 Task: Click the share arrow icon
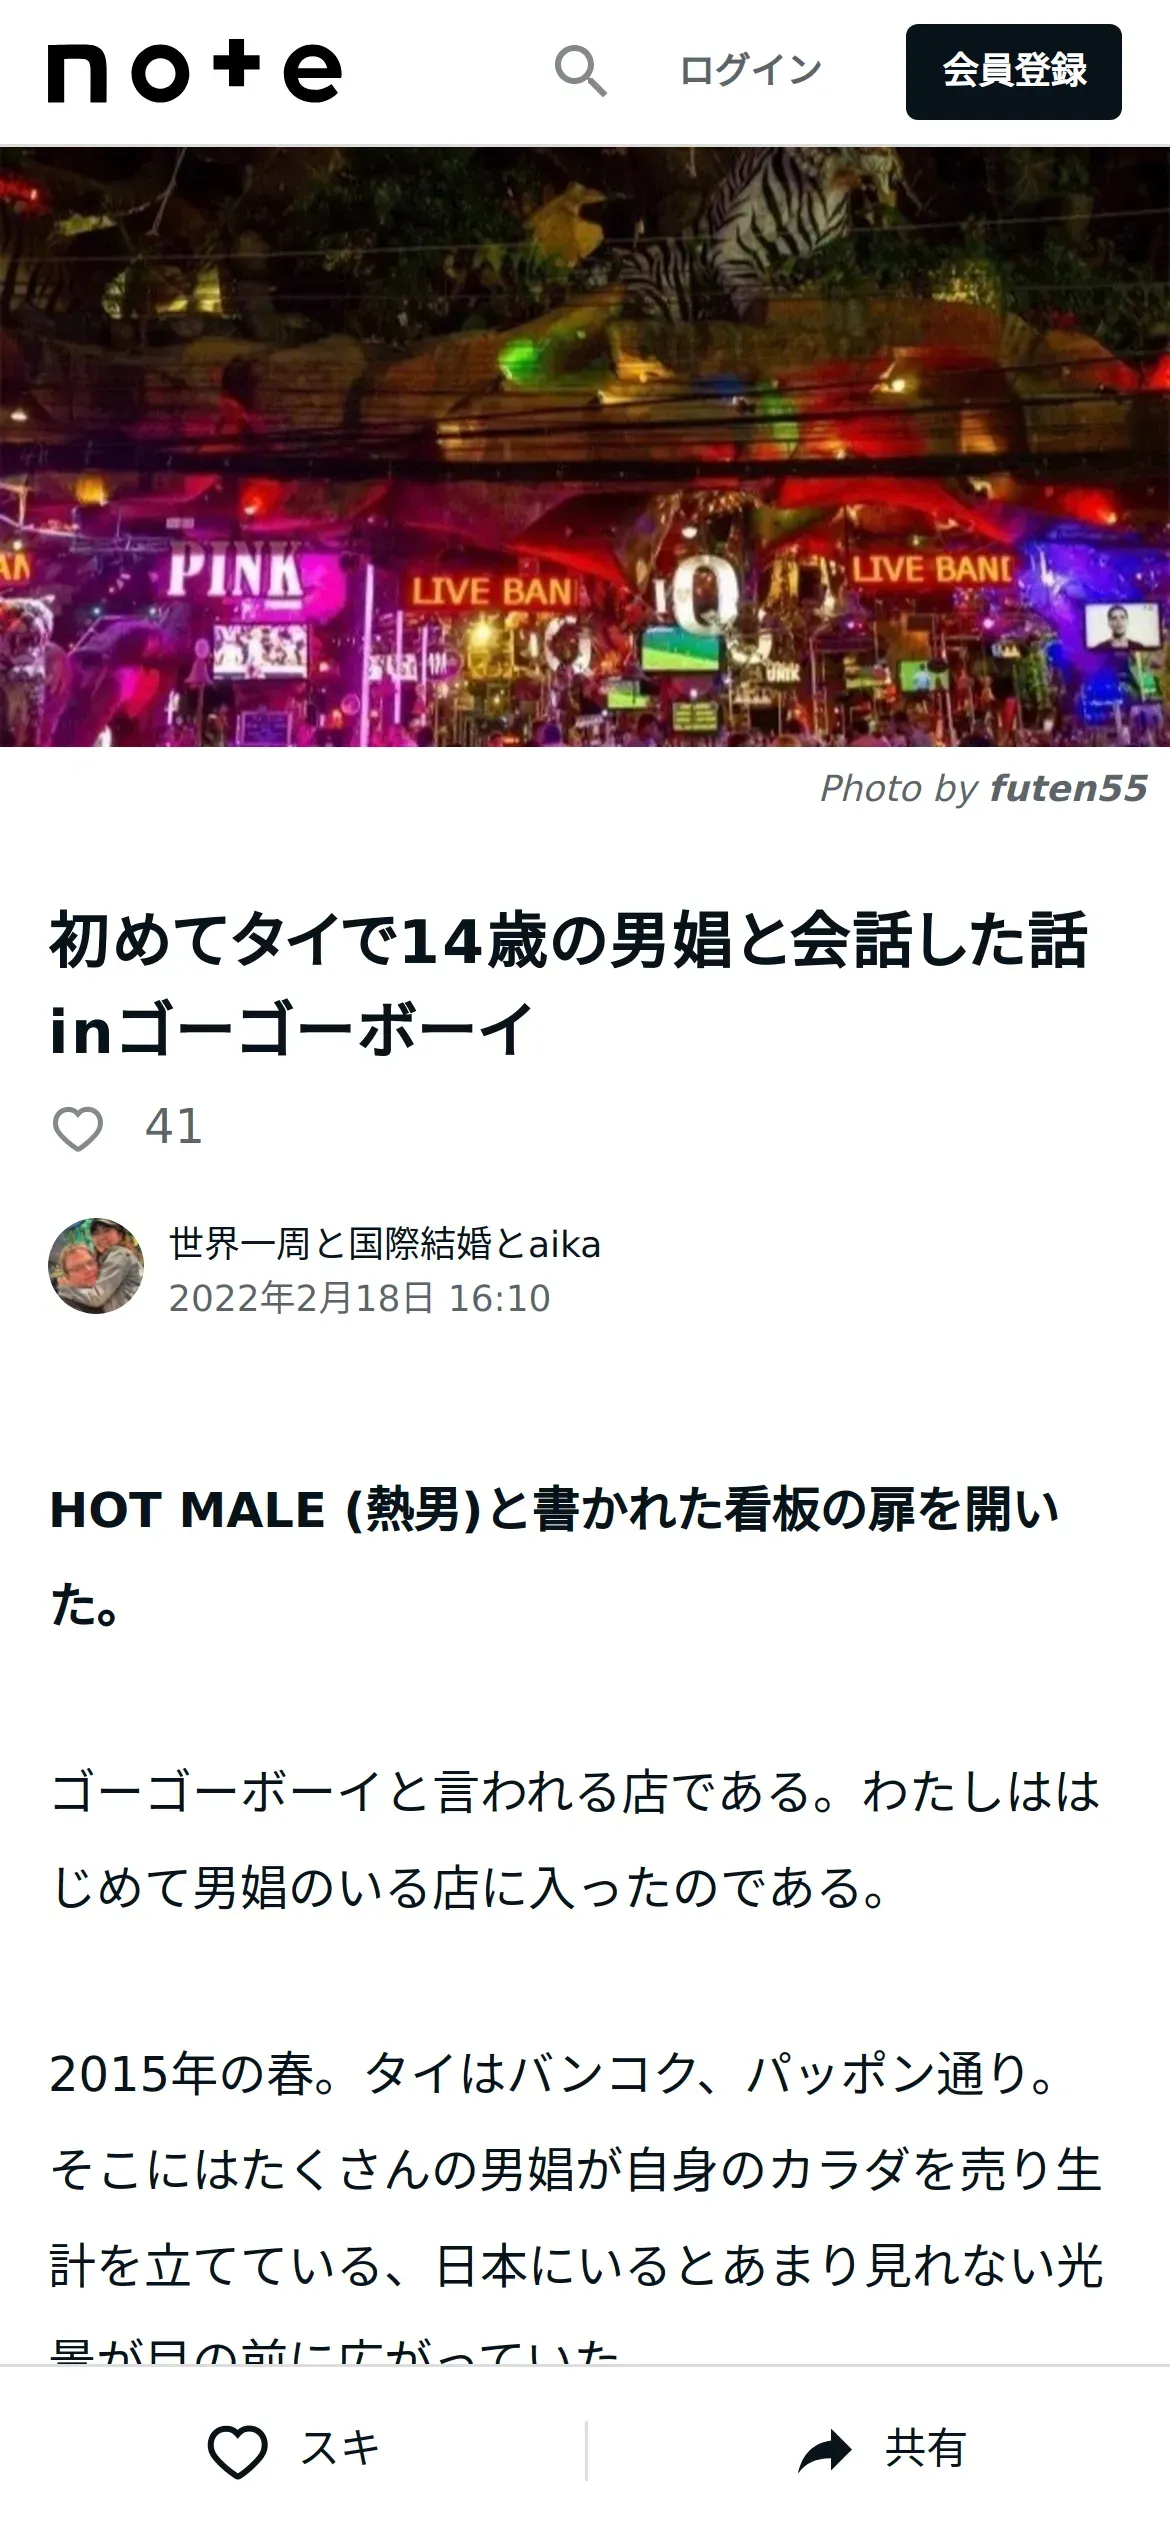tap(824, 2451)
